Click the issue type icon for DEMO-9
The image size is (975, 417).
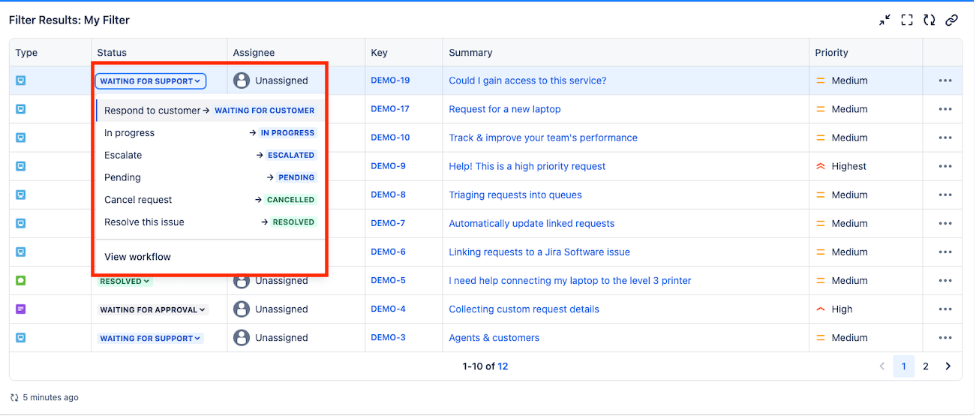(21, 166)
